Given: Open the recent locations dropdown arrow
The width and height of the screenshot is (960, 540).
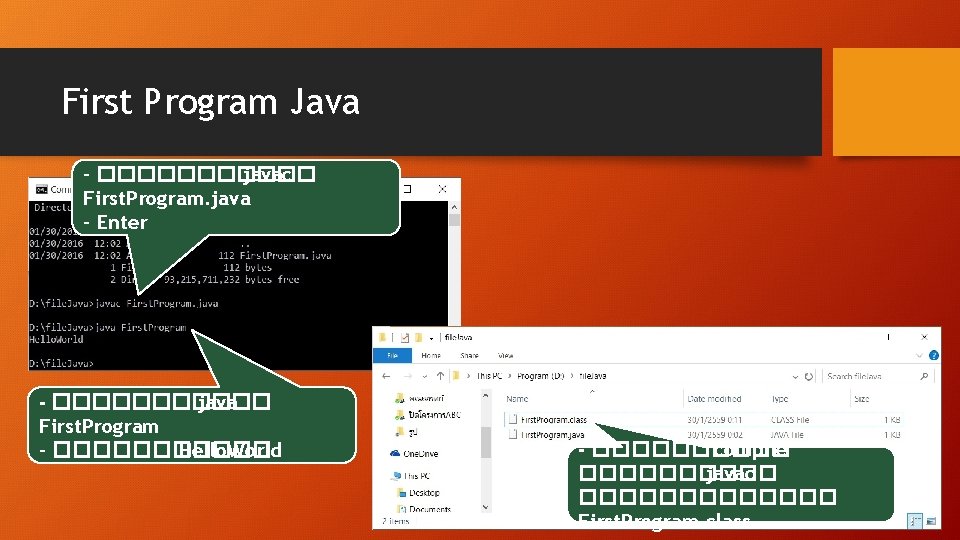Looking at the screenshot, I should point(424,377).
